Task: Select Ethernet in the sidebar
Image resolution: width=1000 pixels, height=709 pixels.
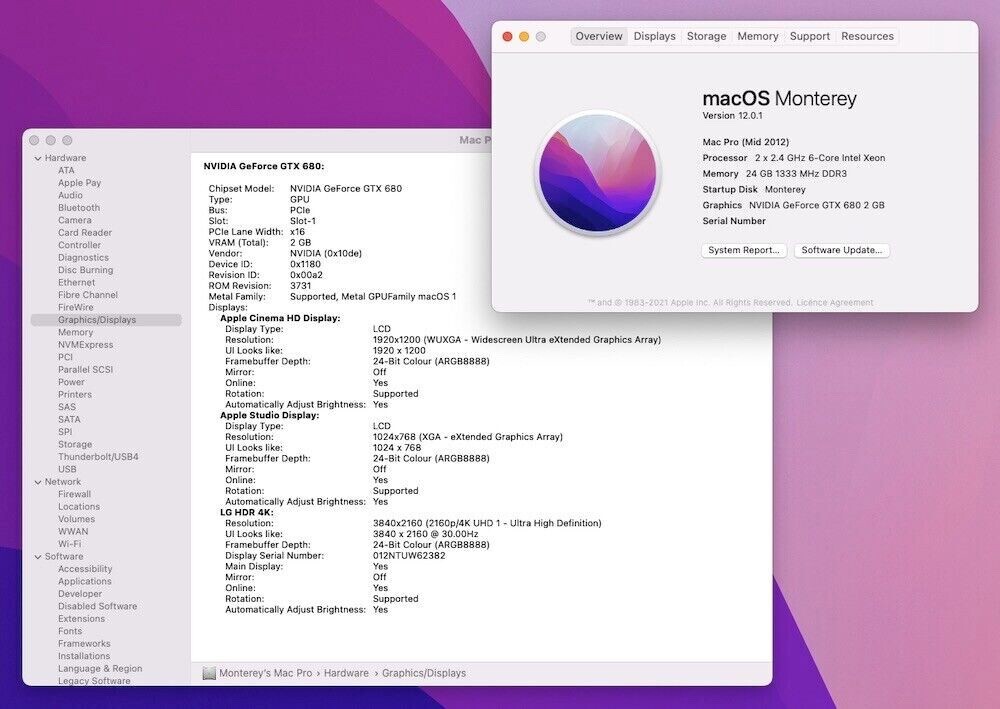Action: point(77,282)
